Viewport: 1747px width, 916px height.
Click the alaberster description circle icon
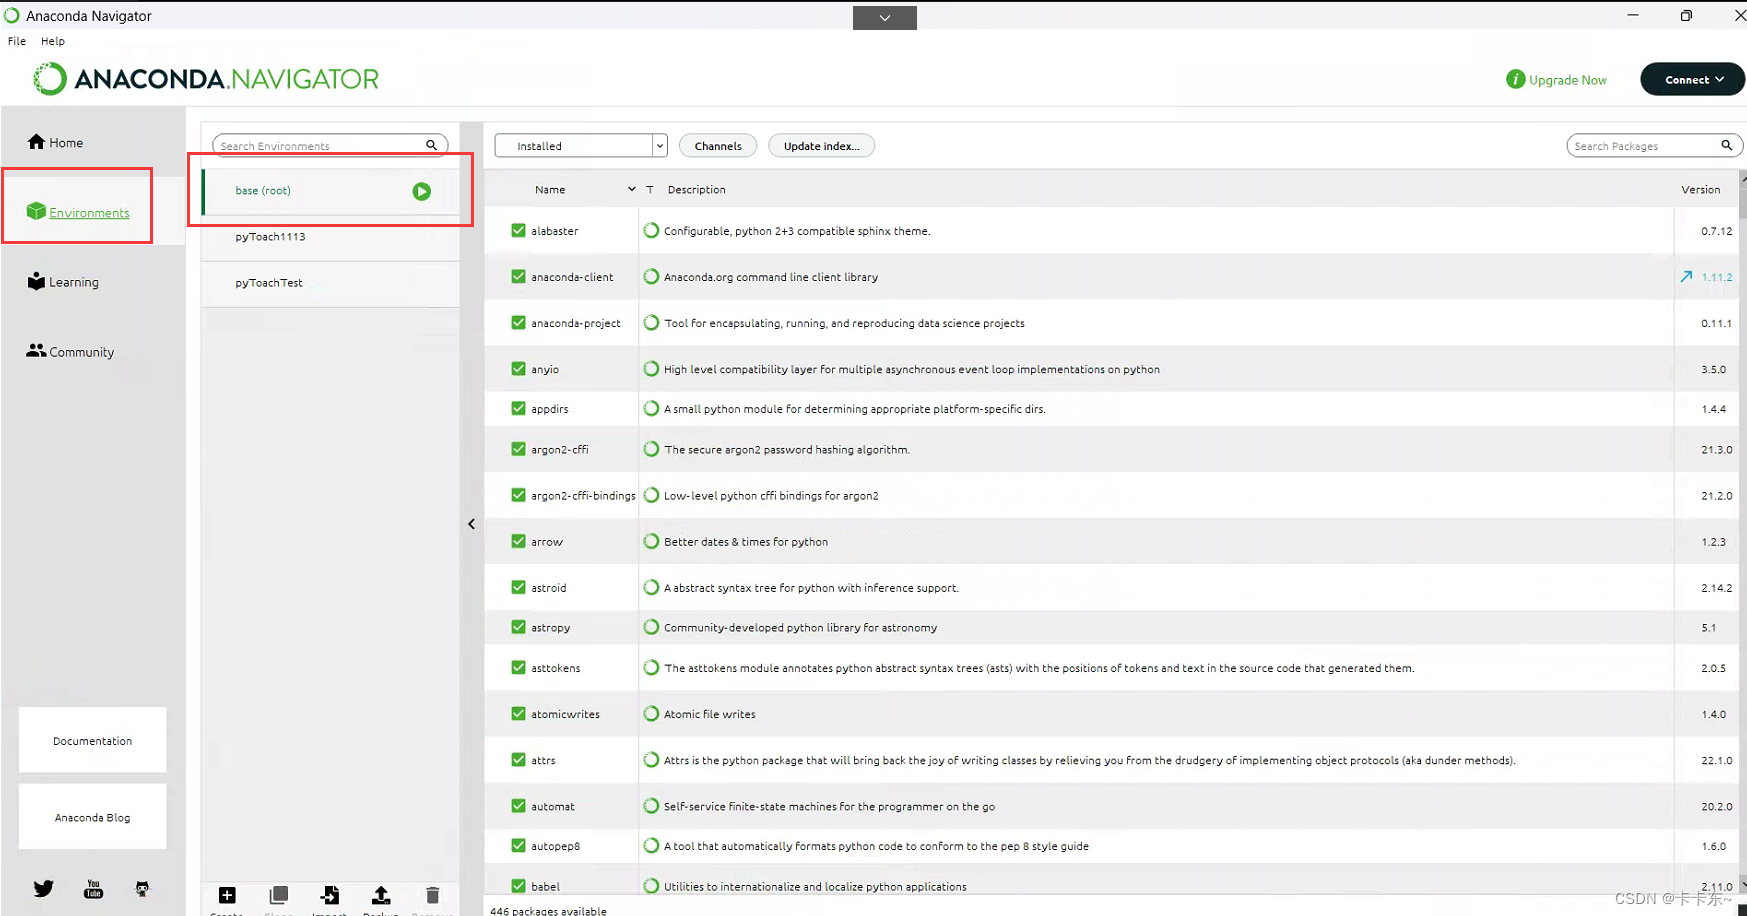[651, 230]
